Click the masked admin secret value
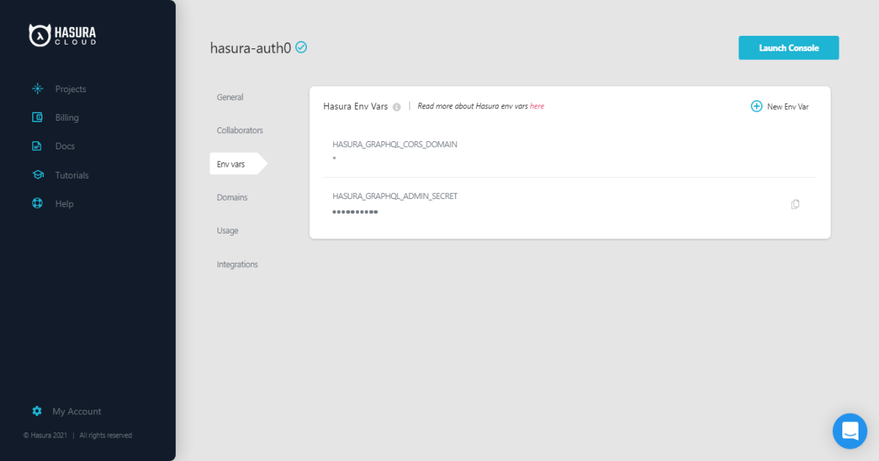This screenshot has width=879, height=461. click(355, 212)
